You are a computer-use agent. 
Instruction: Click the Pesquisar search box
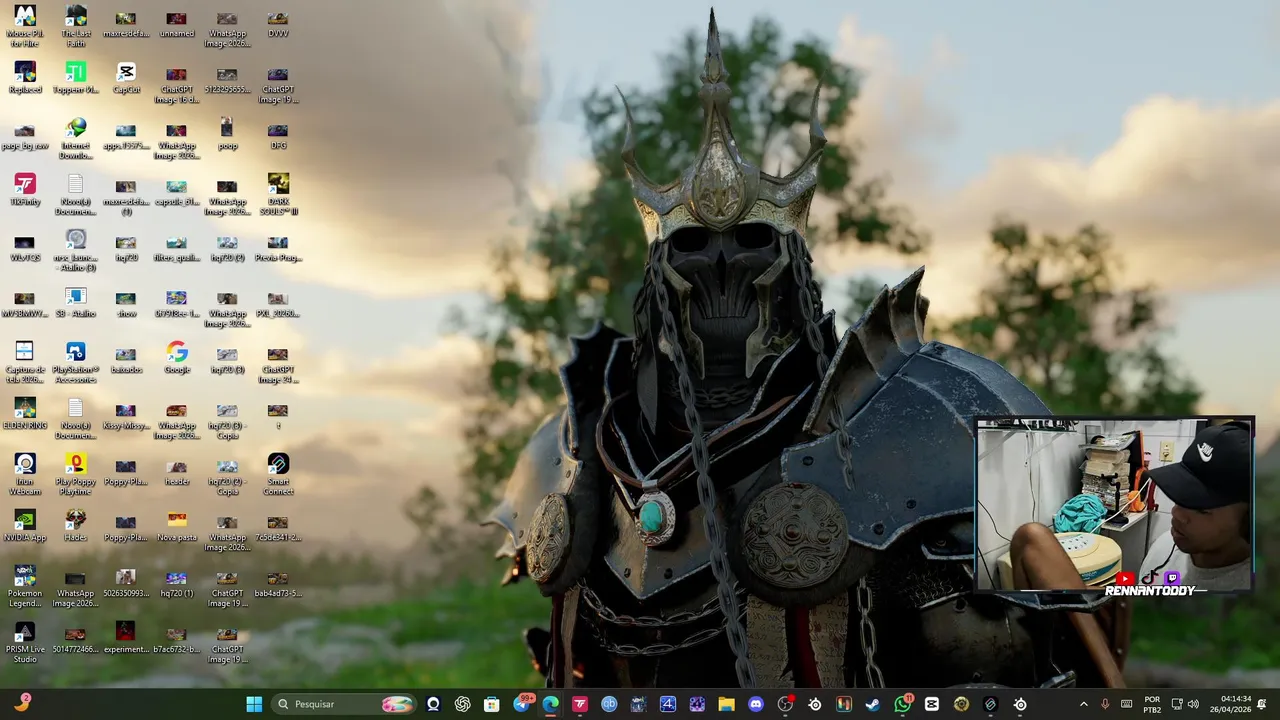(x=345, y=704)
